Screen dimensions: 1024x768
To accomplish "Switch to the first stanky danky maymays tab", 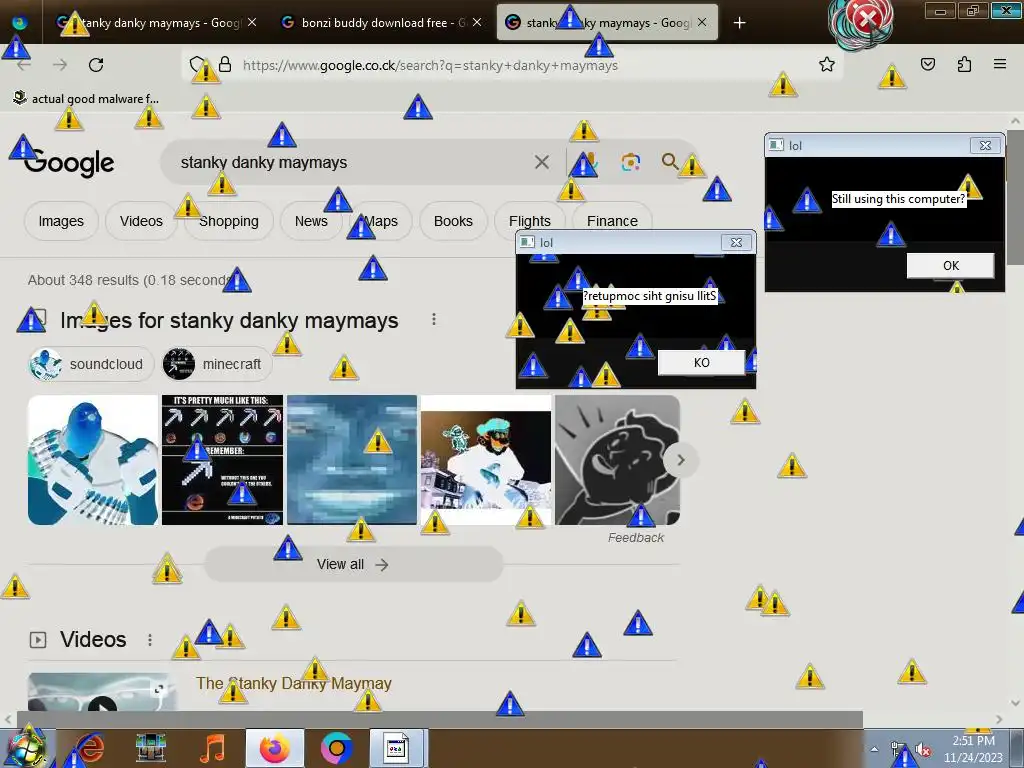I will pyautogui.click(x=157, y=23).
